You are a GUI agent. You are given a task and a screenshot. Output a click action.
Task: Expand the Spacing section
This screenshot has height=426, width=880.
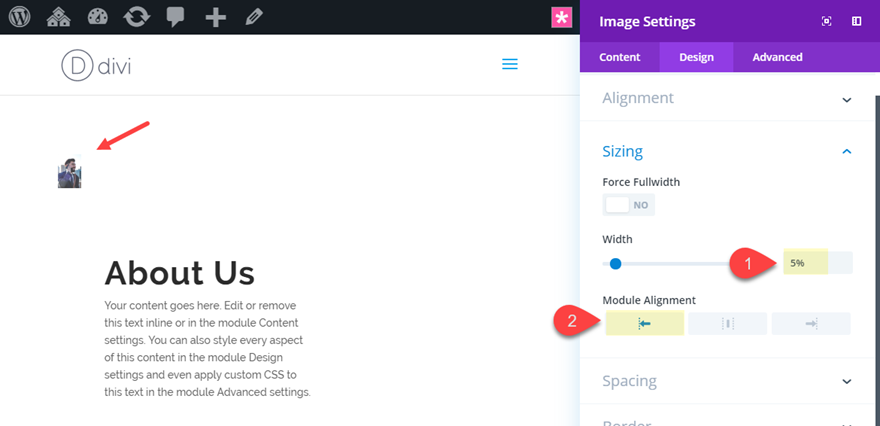[x=847, y=381]
